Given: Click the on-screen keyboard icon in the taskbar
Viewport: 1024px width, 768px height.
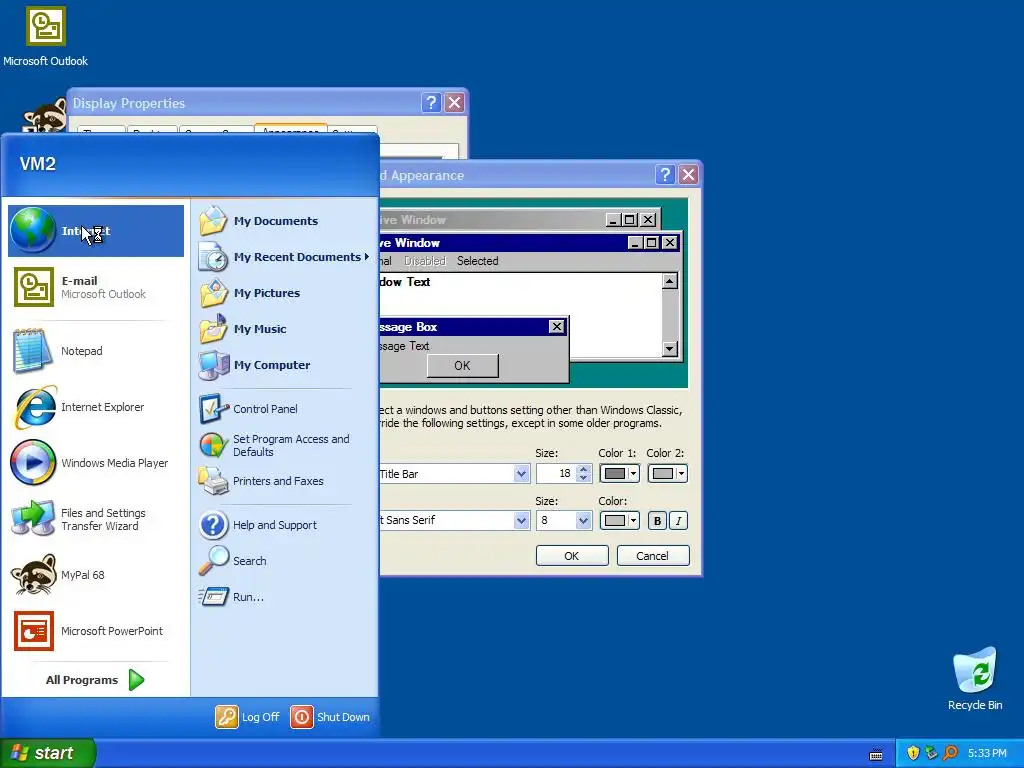Looking at the screenshot, I should click(876, 754).
